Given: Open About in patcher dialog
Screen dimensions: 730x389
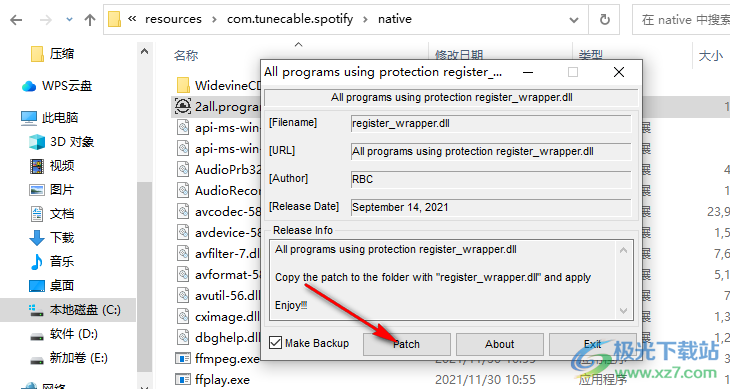Looking at the screenshot, I should tap(500, 344).
